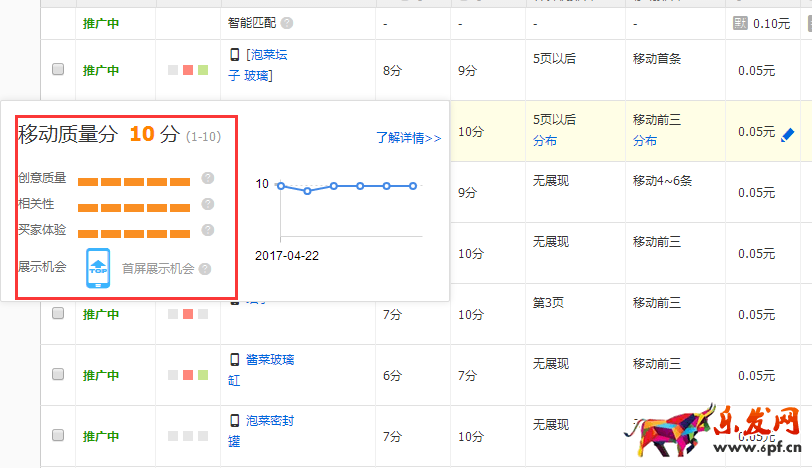Select the checkbox for 酱菜玻璃缸 row
812x468 pixels.
(58, 375)
